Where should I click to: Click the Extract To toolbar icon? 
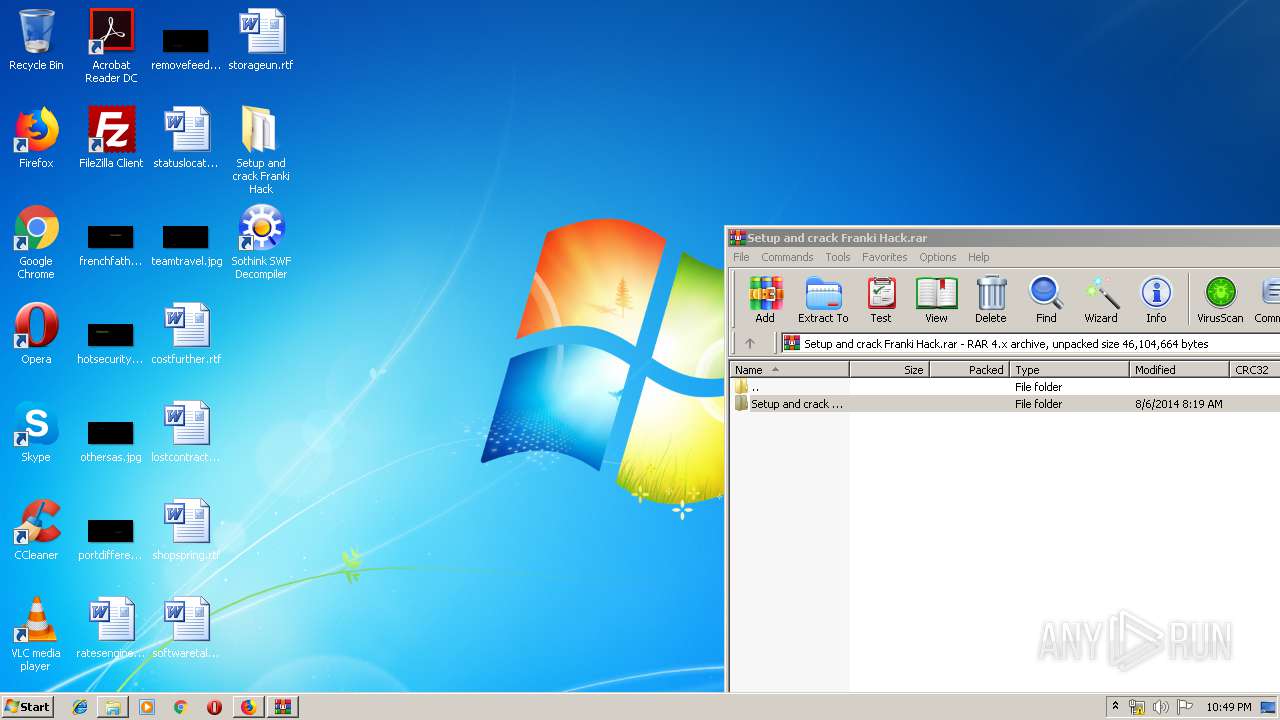pyautogui.click(x=823, y=300)
